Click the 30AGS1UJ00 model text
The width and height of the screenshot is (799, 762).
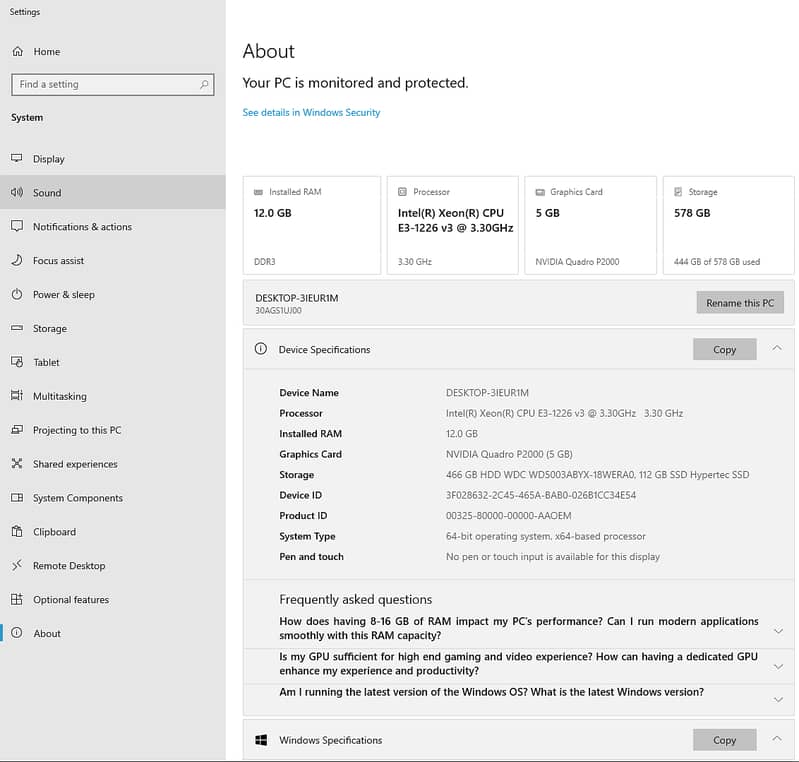point(278,310)
